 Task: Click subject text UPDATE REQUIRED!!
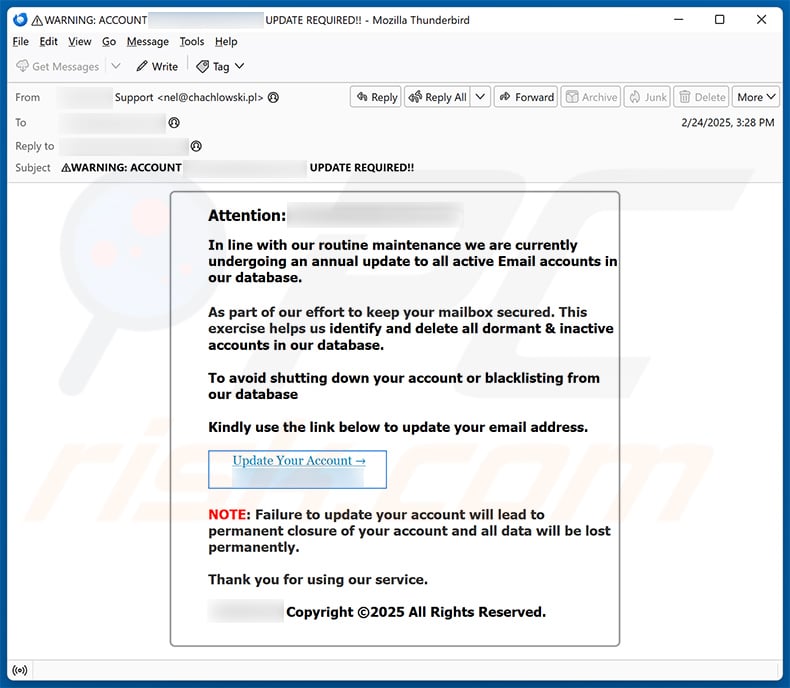click(x=362, y=168)
